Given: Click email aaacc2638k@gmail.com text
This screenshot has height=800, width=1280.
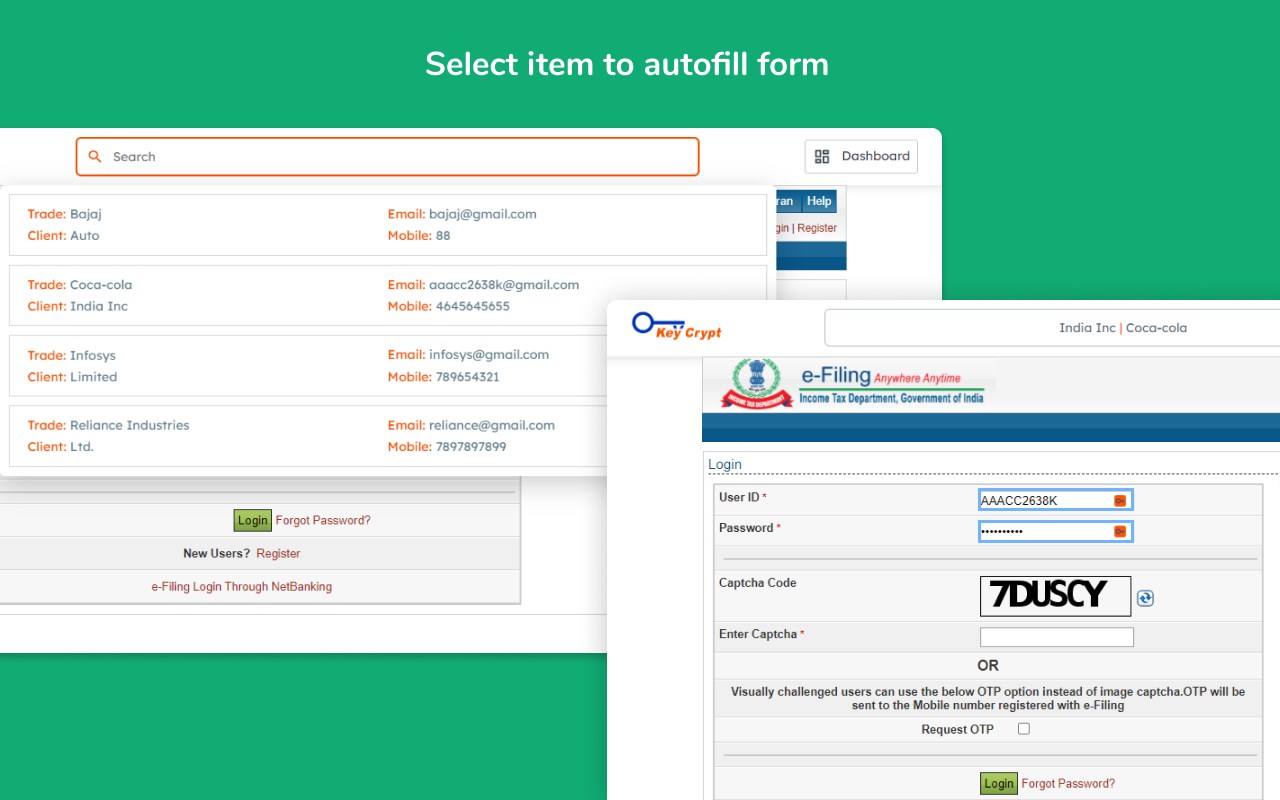Looking at the screenshot, I should [504, 285].
